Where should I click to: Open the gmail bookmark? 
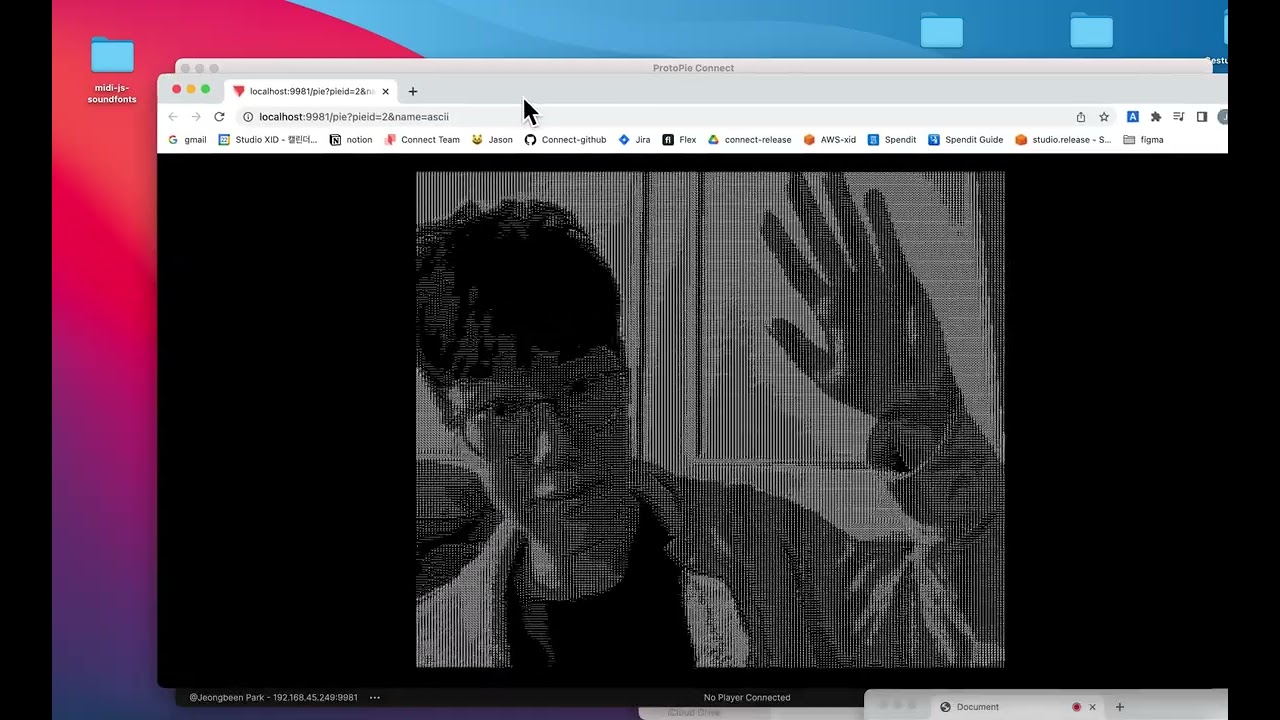point(187,140)
